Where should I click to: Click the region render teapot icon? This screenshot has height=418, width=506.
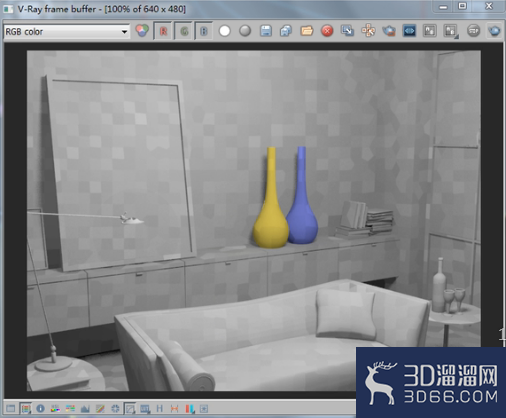pos(389,31)
